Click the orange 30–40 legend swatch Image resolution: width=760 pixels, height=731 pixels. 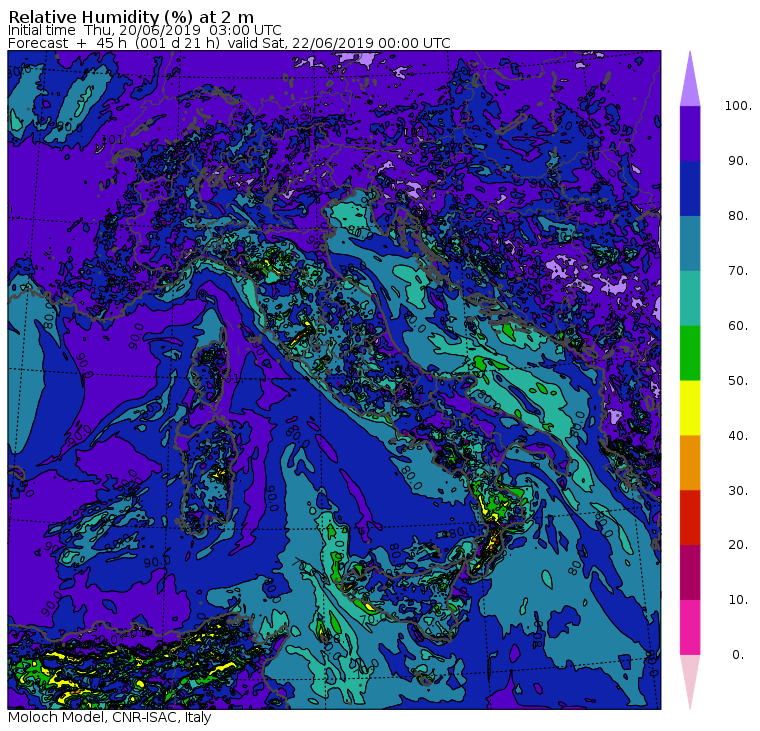point(690,463)
